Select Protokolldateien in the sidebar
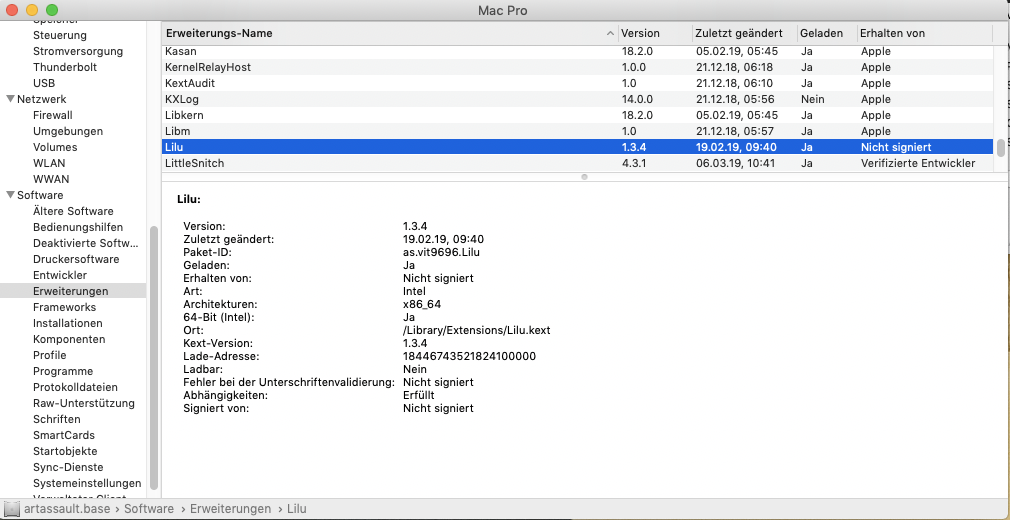This screenshot has width=1010, height=520. 75,387
